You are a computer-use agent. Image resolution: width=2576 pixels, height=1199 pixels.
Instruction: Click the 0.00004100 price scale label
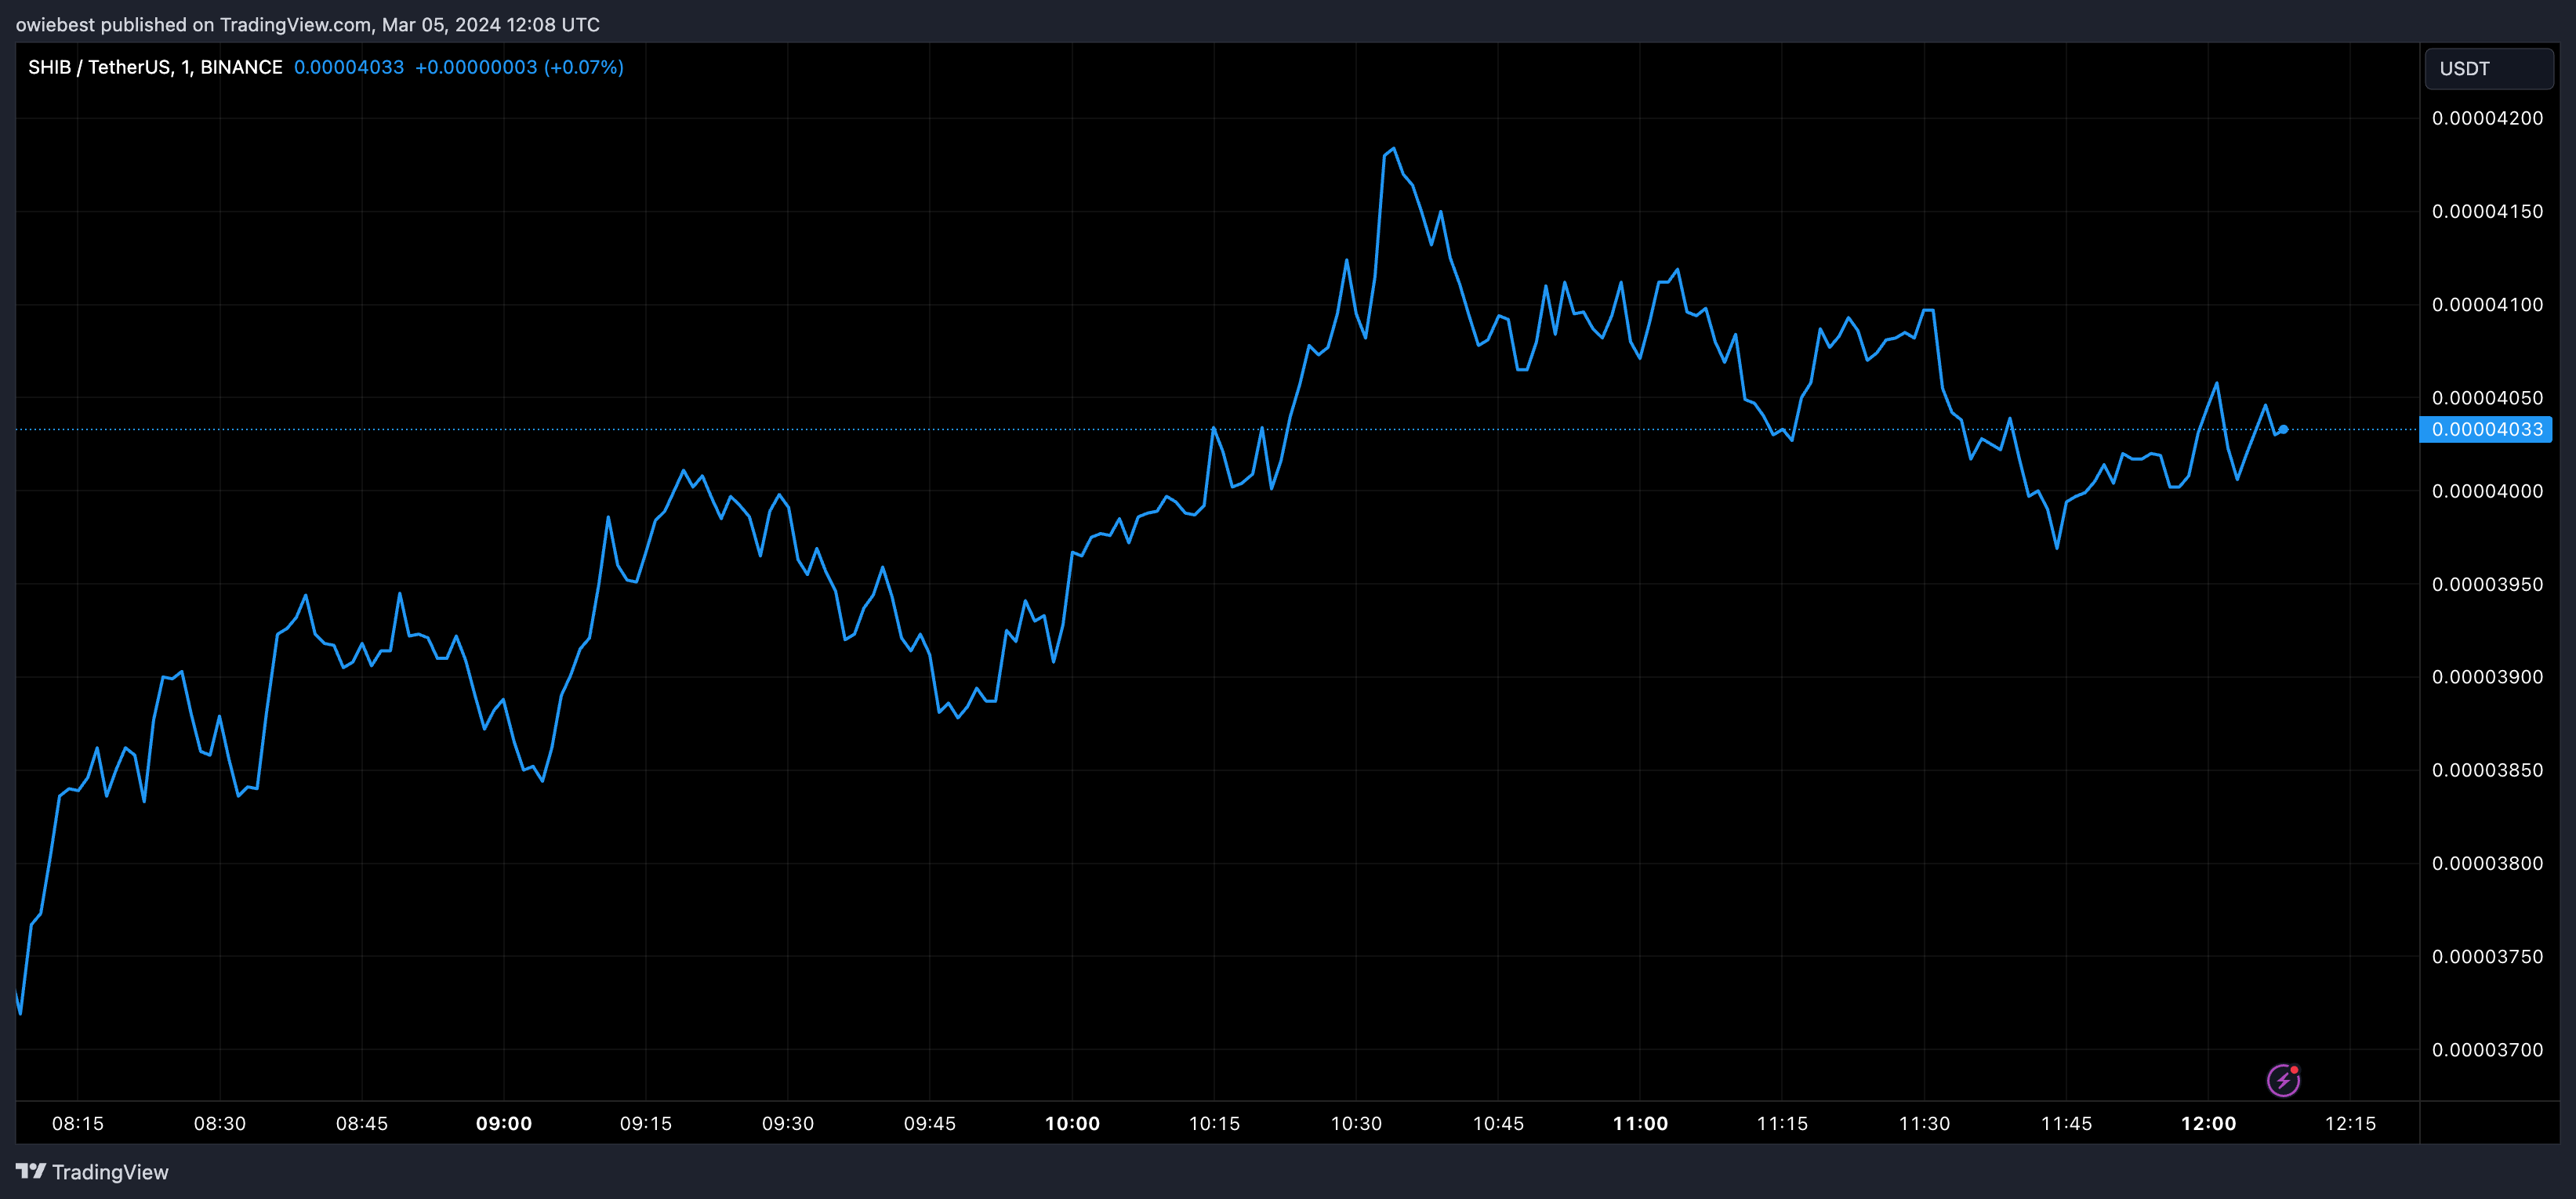[x=2487, y=305]
